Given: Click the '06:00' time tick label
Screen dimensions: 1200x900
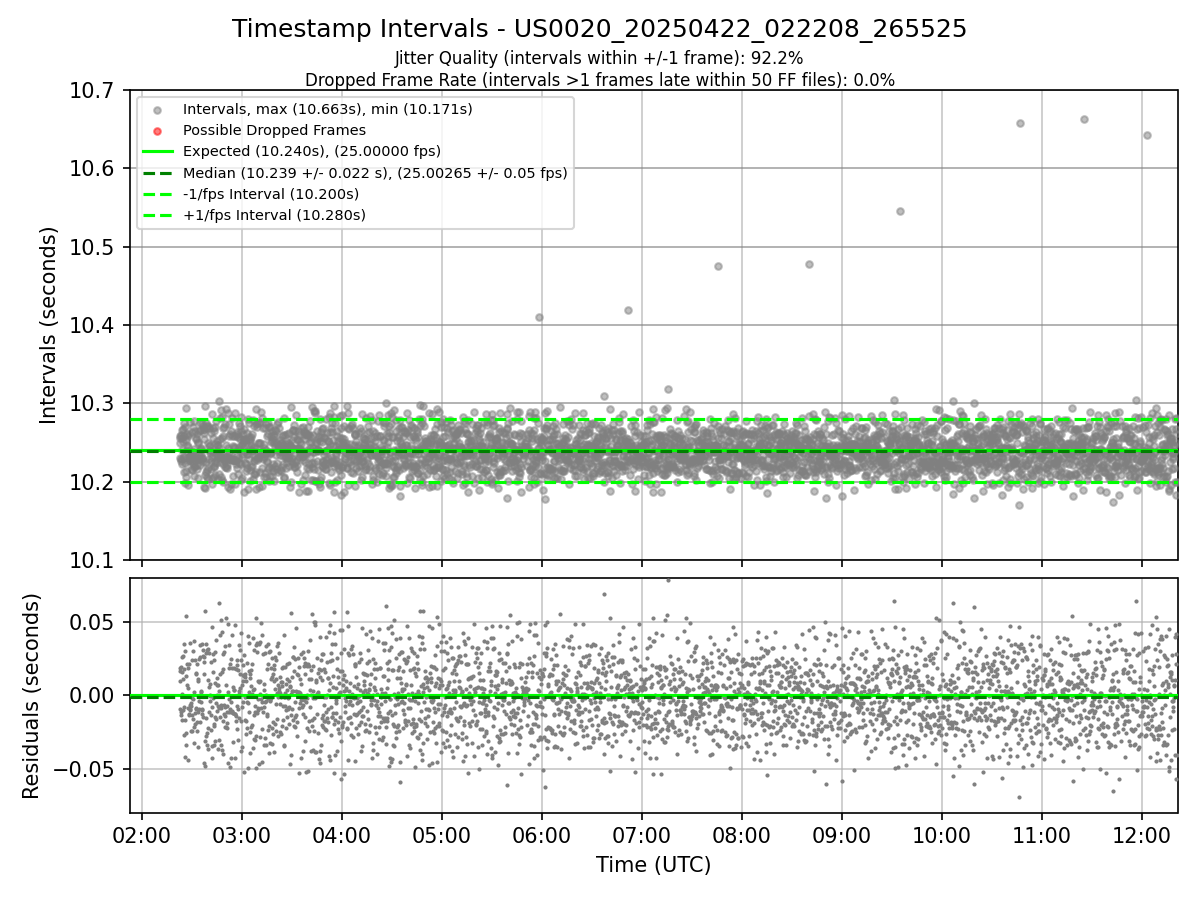Looking at the screenshot, I should (541, 835).
